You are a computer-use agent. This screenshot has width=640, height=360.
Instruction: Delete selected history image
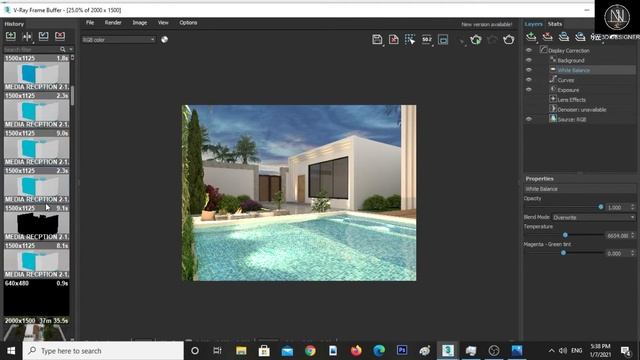click(x=60, y=36)
